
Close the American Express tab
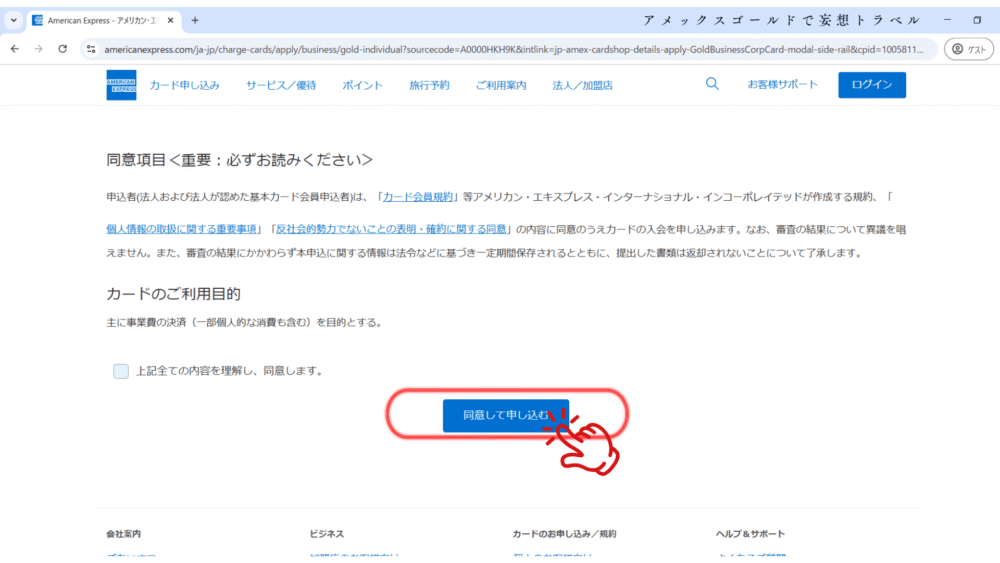[x=170, y=20]
